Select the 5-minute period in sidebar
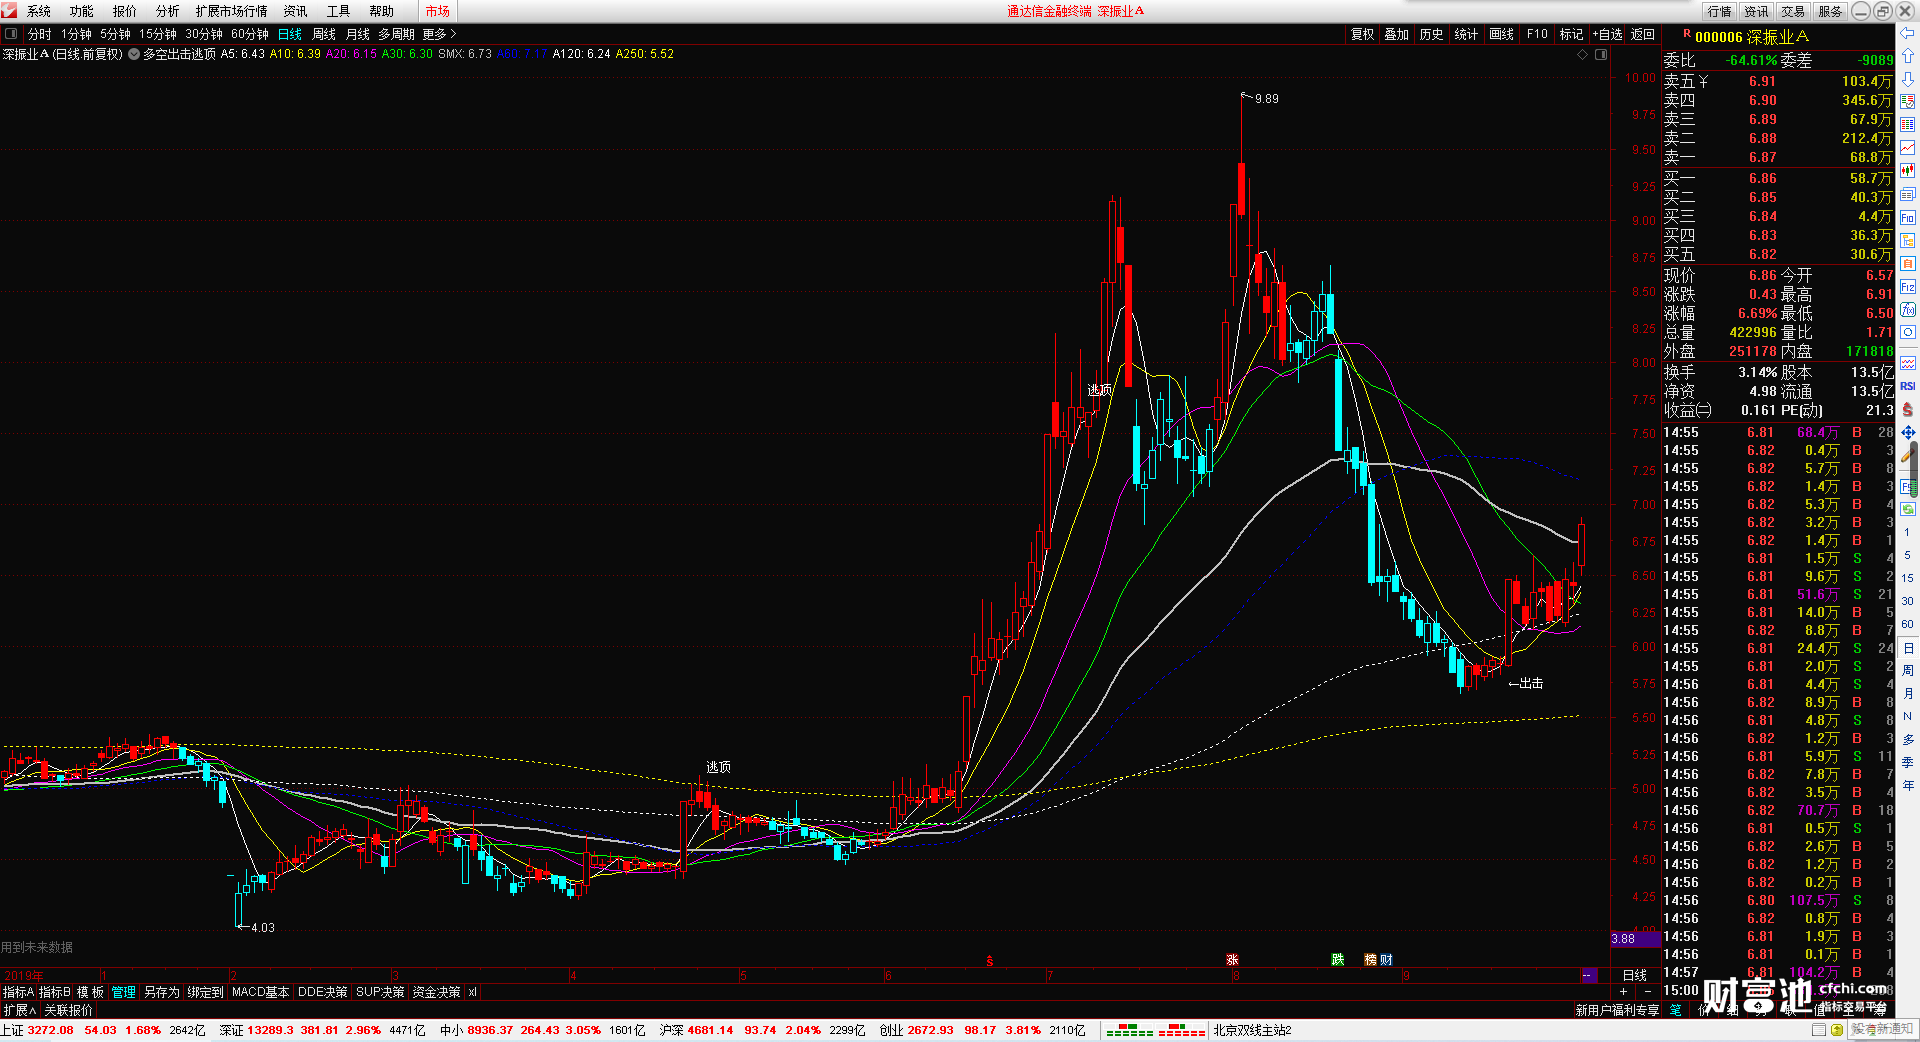This screenshot has width=1920, height=1042. pyautogui.click(x=1908, y=555)
